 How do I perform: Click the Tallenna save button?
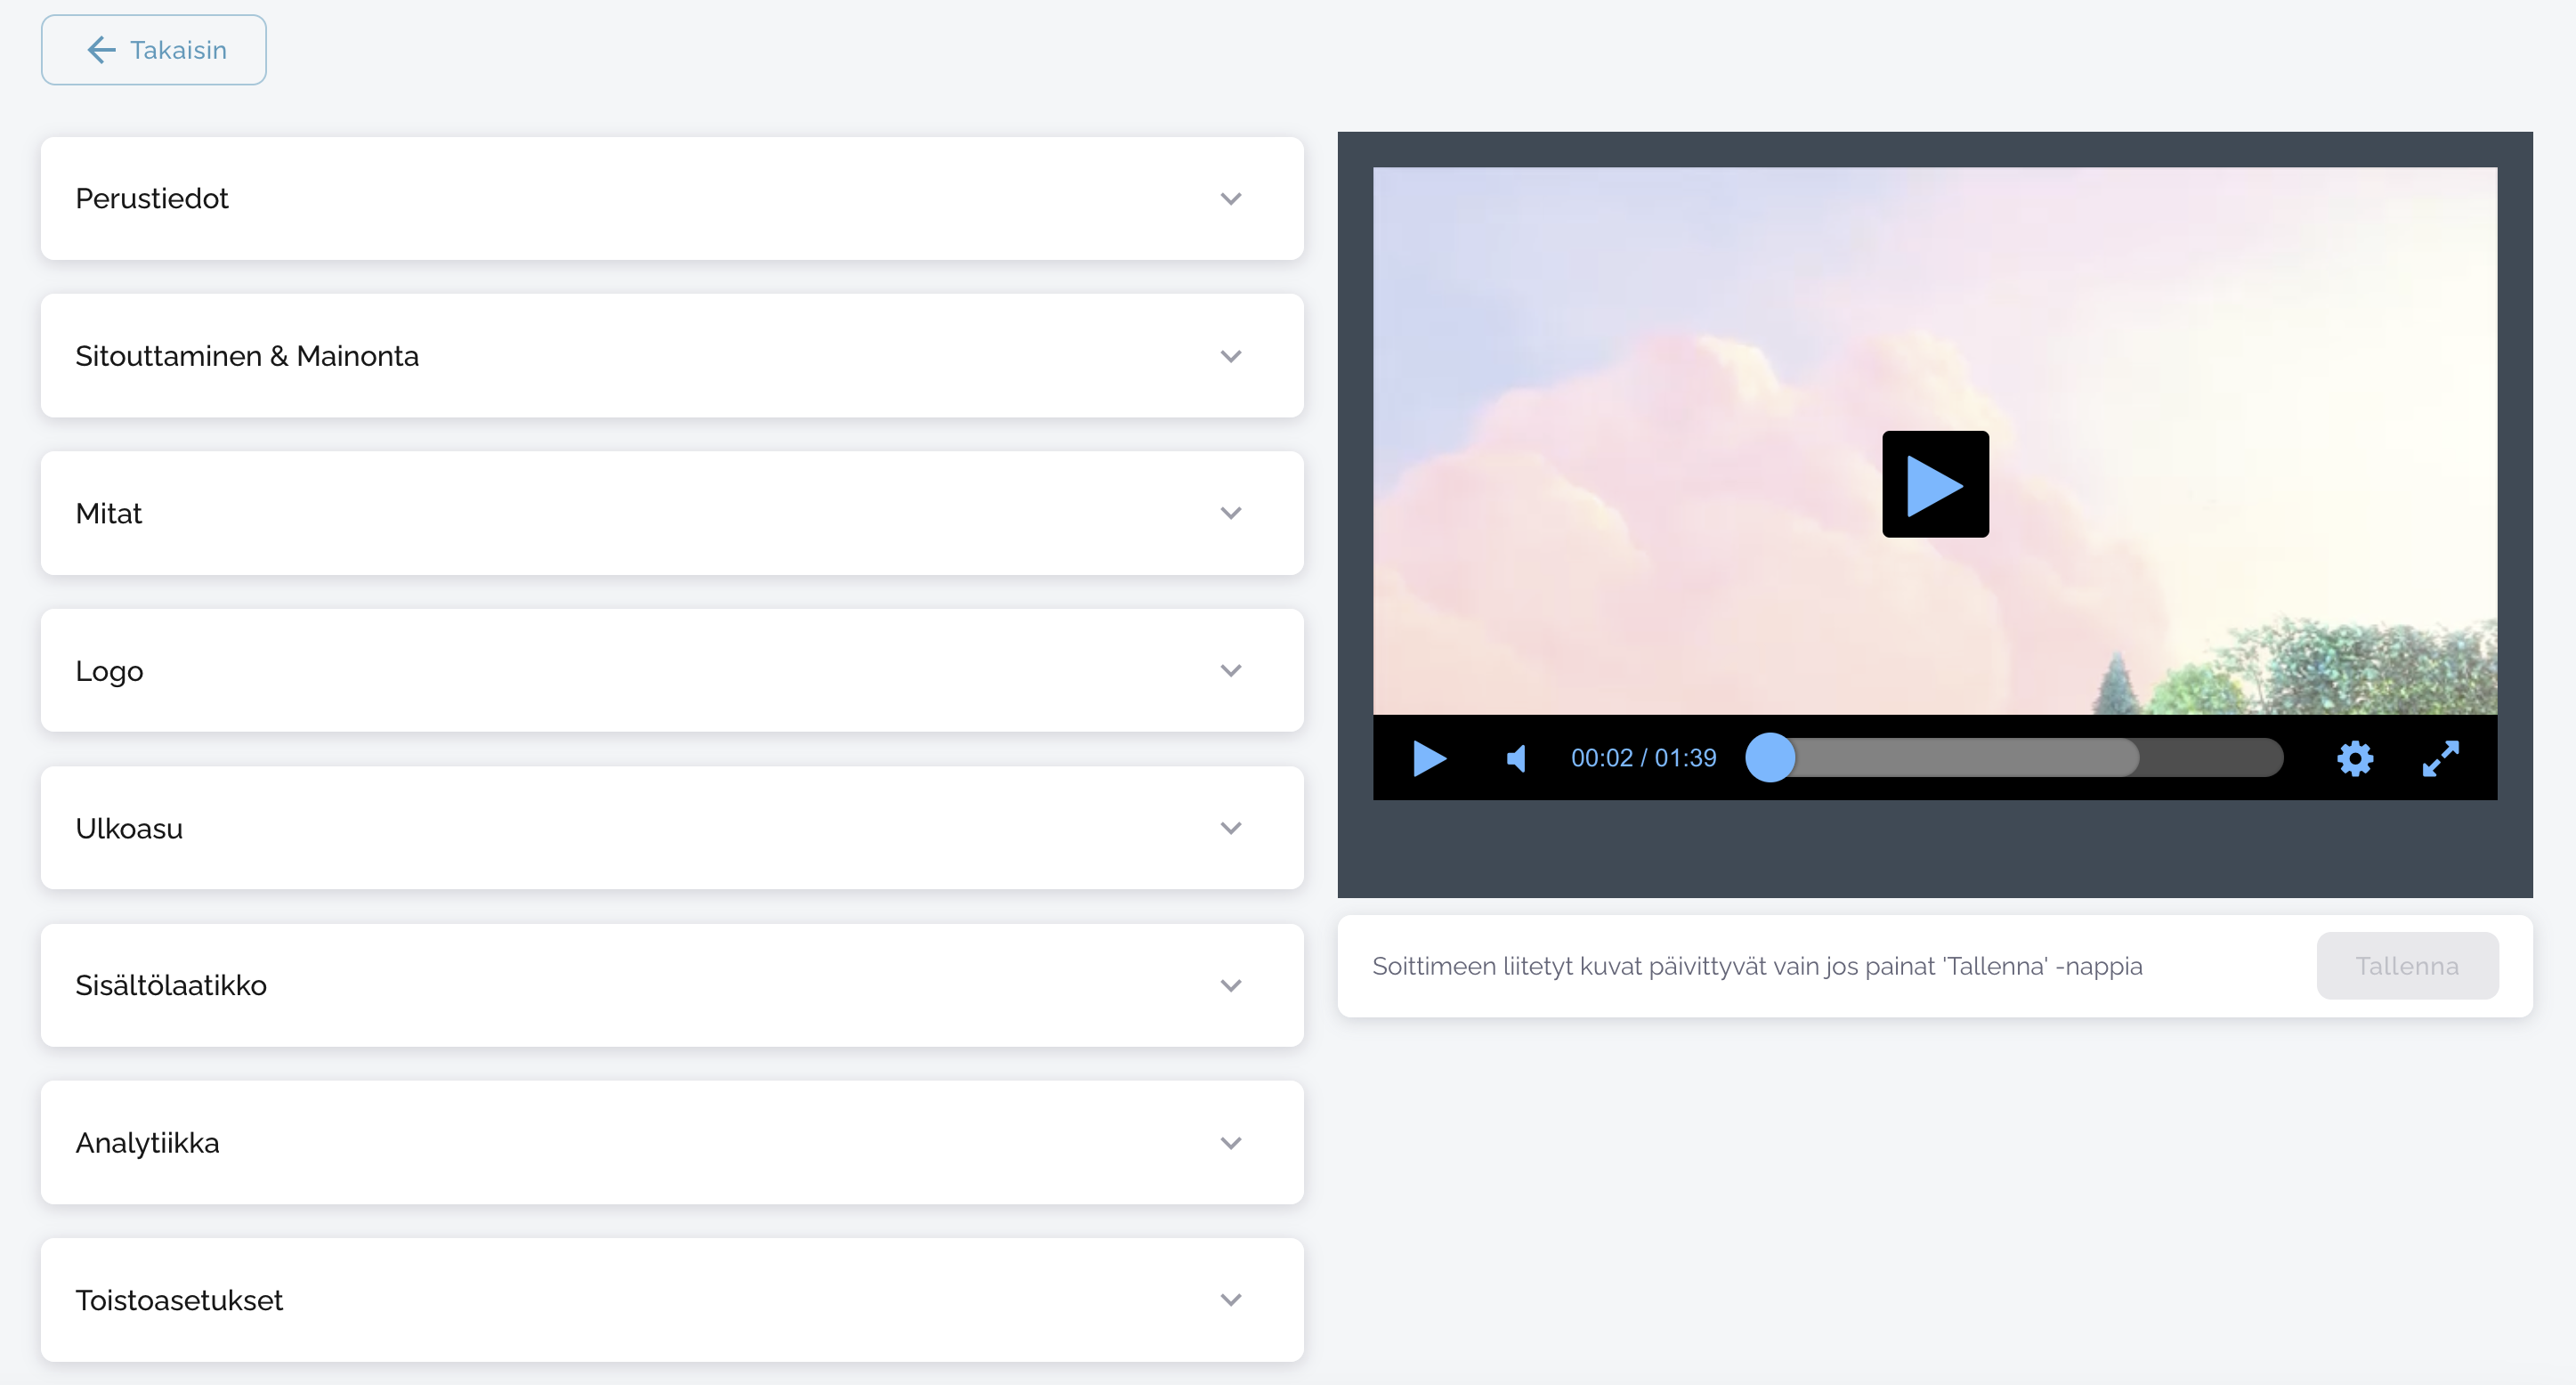point(2406,966)
